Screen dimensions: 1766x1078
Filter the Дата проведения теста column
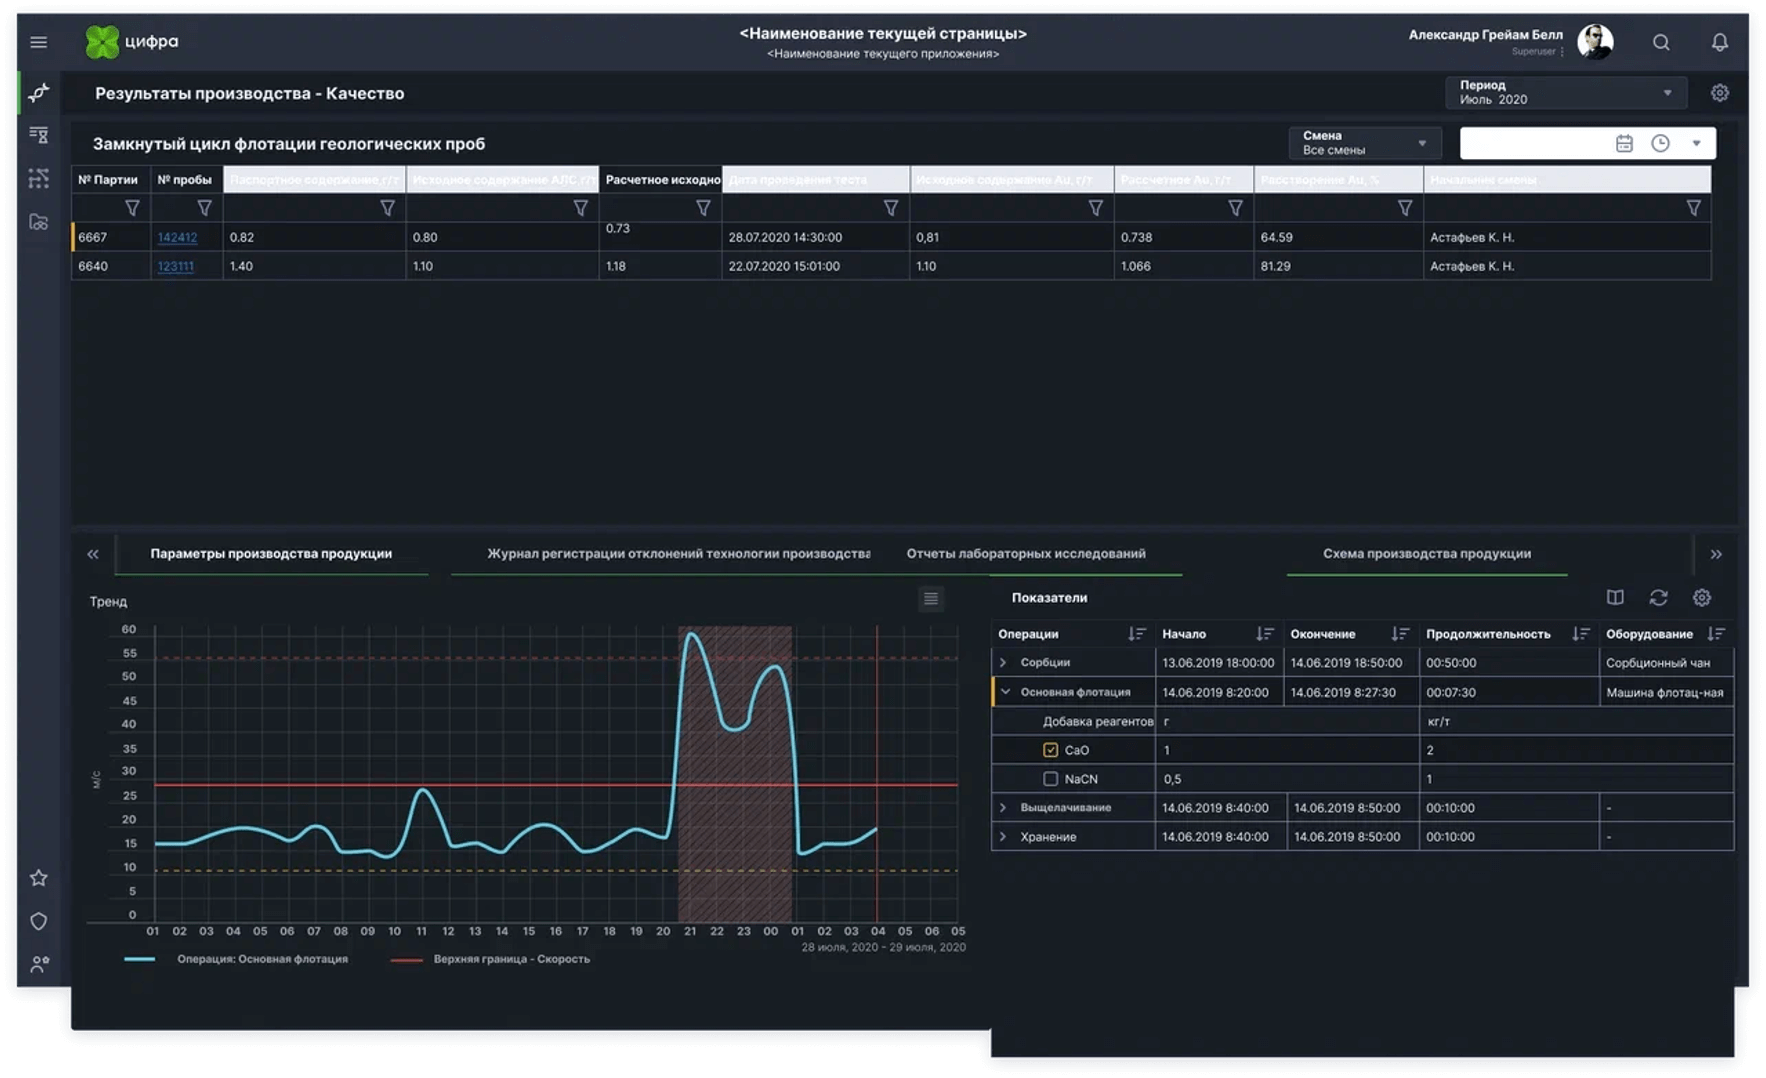click(890, 208)
